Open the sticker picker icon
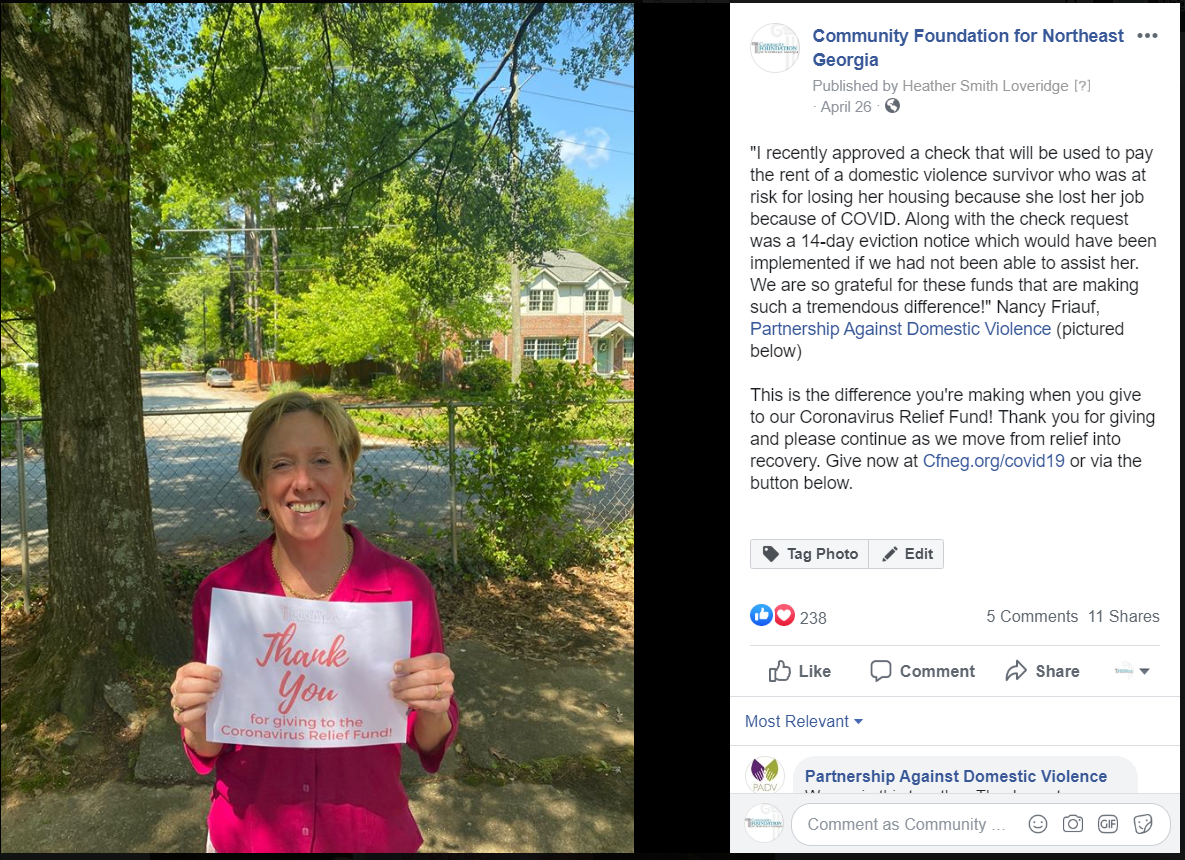The image size is (1185, 860). coord(1143,824)
